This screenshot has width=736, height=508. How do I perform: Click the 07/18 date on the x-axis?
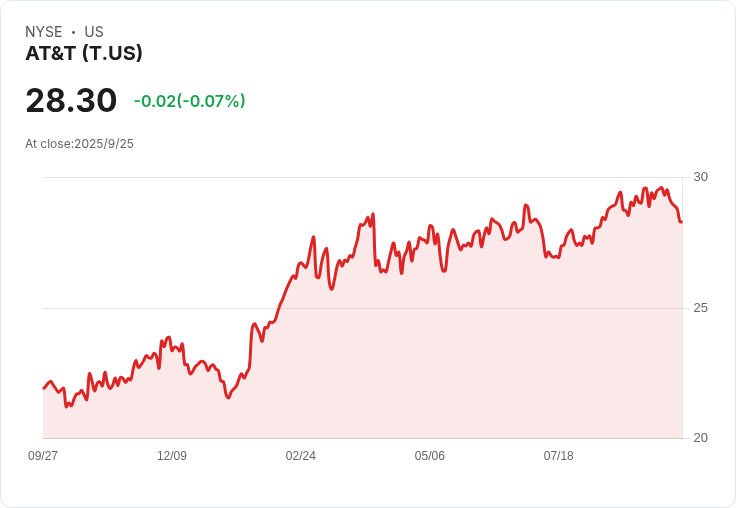click(559, 456)
